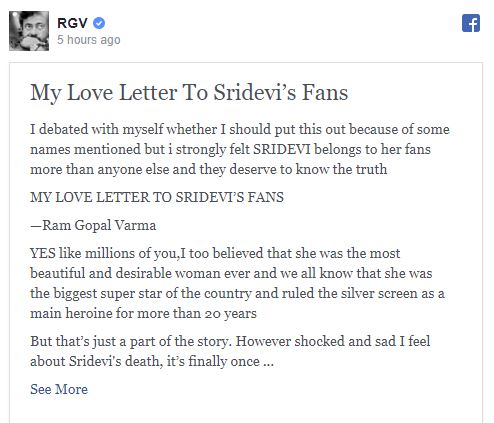Click the paragraph starting "But that's just a part"

230,351
